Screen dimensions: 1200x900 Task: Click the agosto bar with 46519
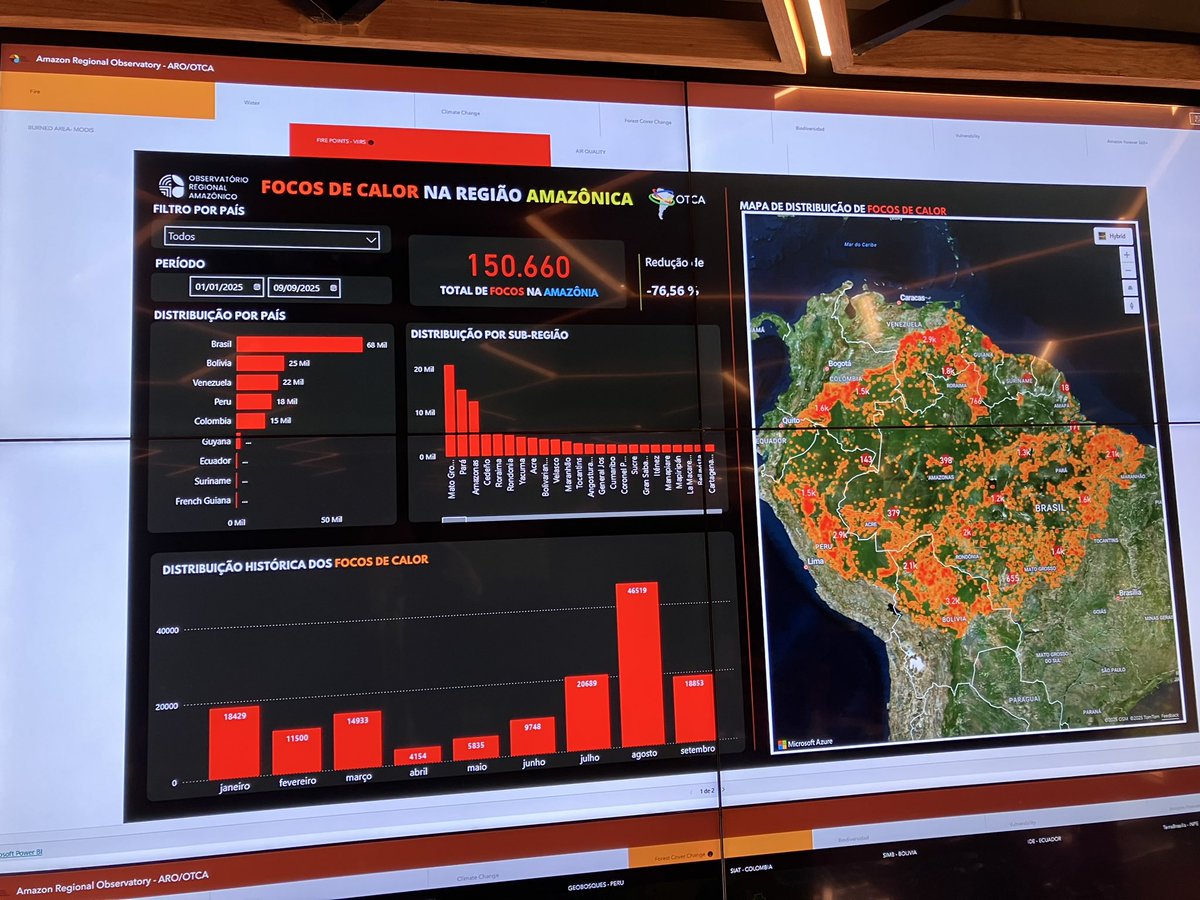[638, 664]
